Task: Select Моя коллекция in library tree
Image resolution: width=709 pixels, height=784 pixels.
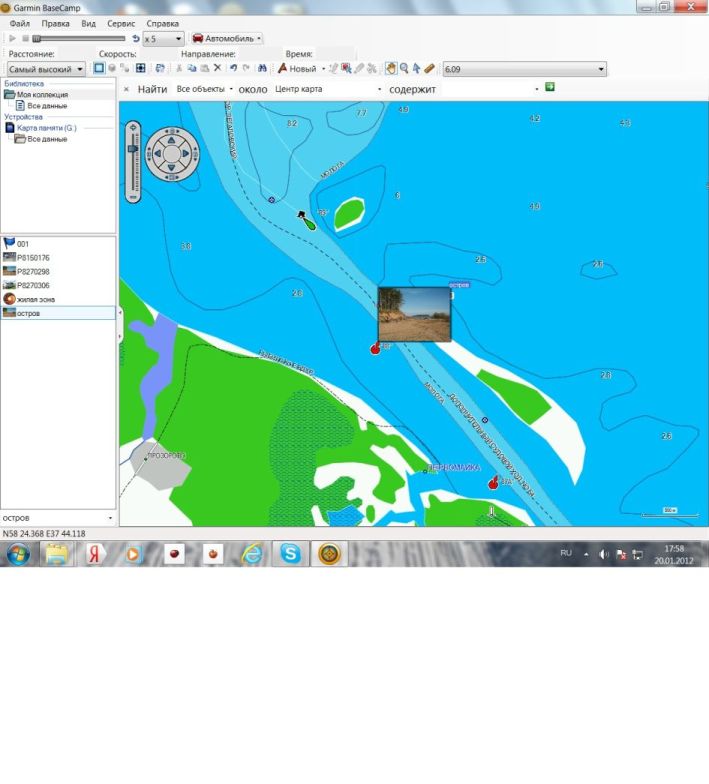Action: 37,94
